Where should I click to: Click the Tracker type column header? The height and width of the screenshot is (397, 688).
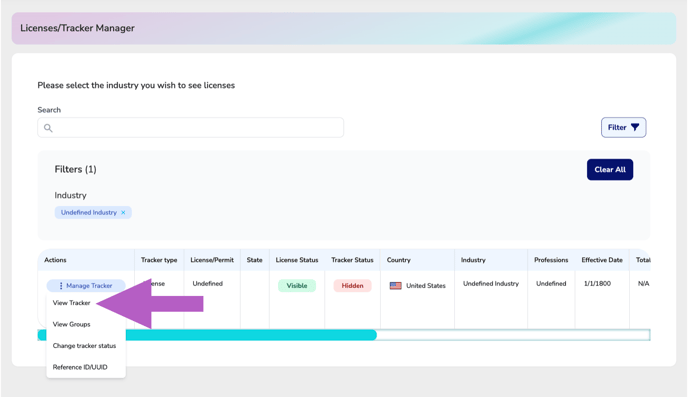[x=159, y=260]
